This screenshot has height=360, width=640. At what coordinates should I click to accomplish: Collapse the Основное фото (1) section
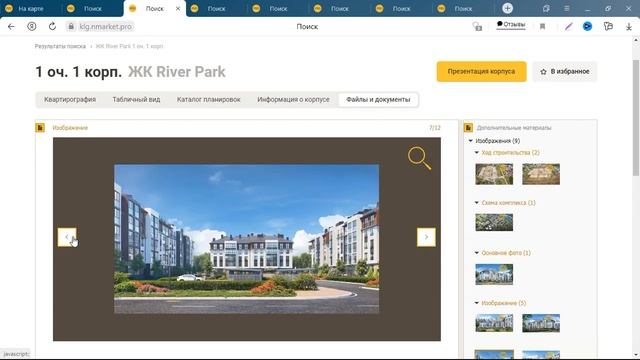point(477,253)
